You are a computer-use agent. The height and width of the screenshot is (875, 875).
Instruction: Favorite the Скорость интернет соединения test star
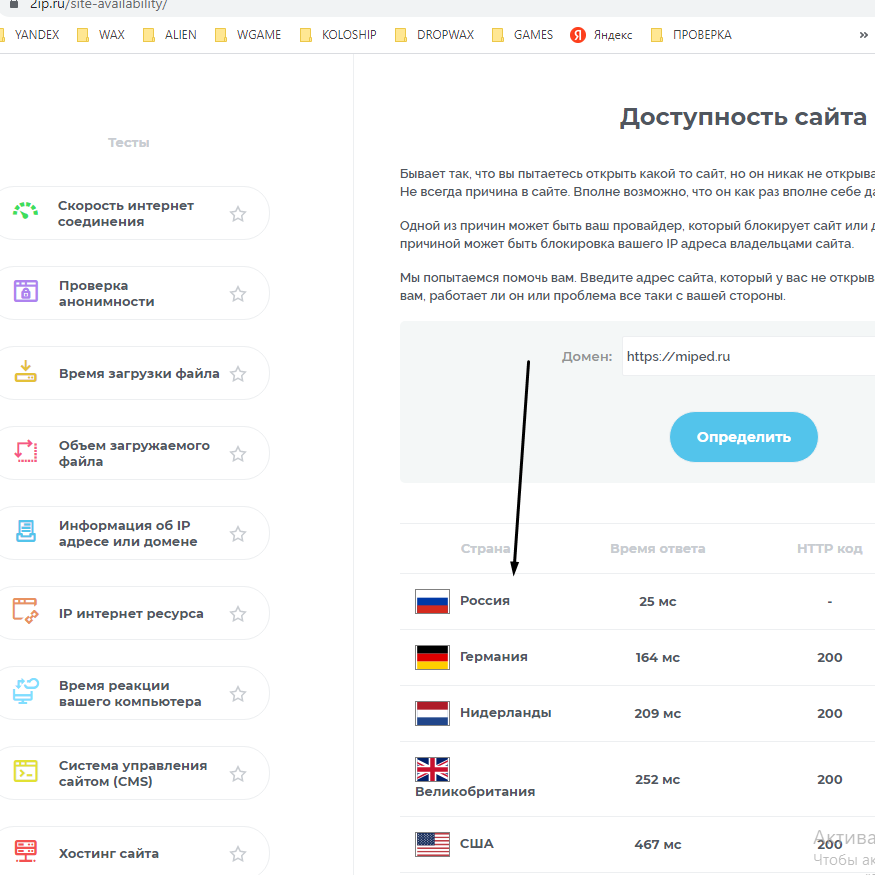click(238, 214)
